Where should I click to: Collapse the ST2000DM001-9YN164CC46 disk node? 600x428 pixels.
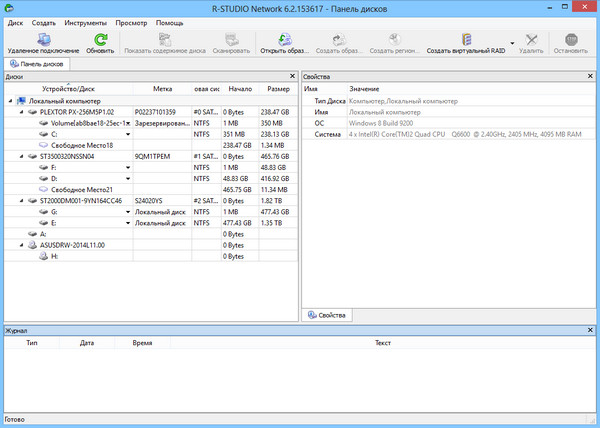pyautogui.click(x=21, y=200)
